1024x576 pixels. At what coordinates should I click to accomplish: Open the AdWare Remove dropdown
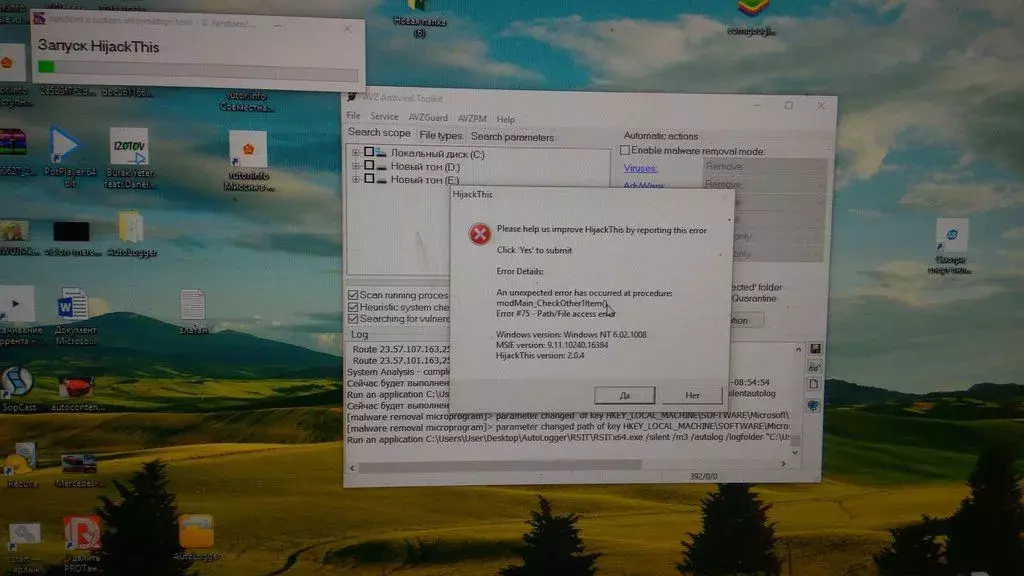(764, 184)
